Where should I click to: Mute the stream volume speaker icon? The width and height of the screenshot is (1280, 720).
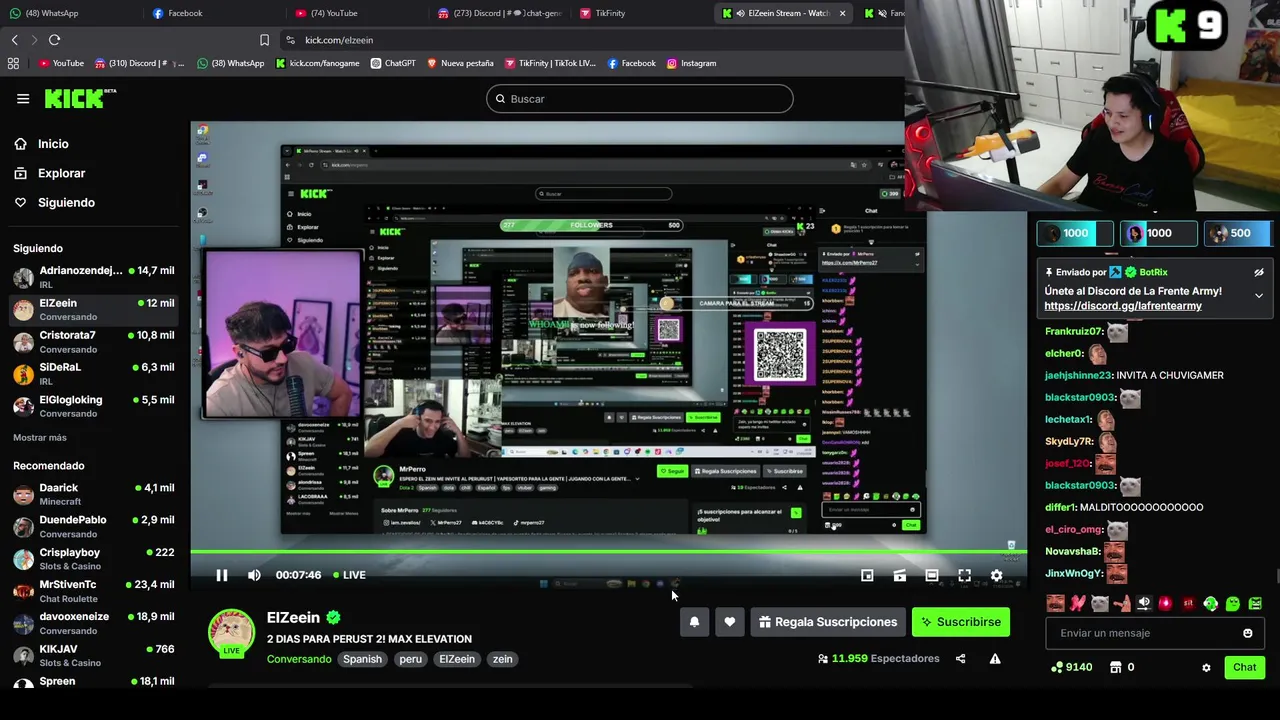point(254,575)
